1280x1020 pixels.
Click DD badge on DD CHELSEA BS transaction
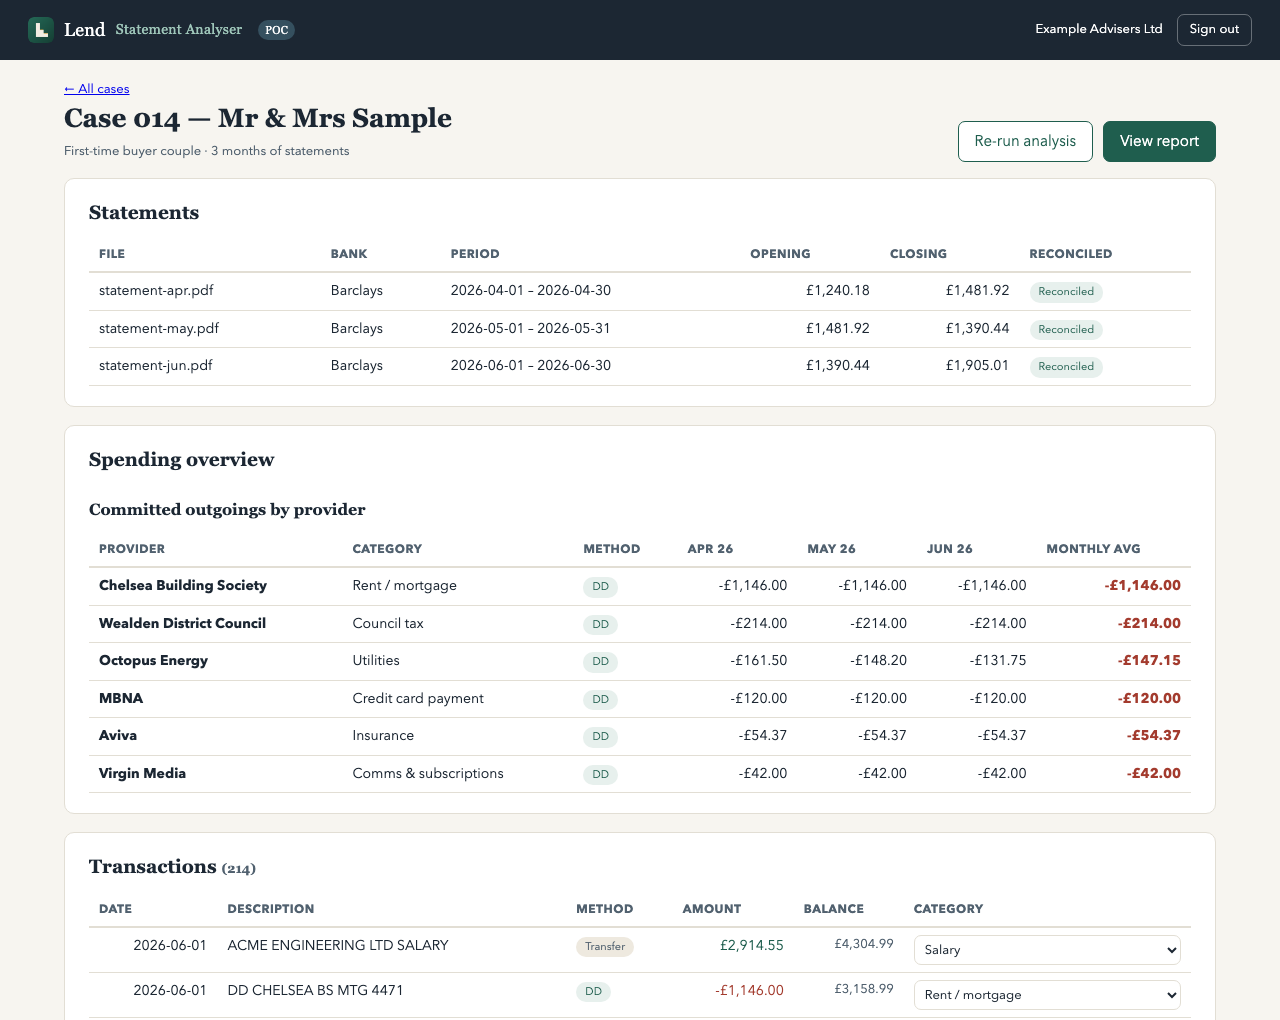coord(593,992)
